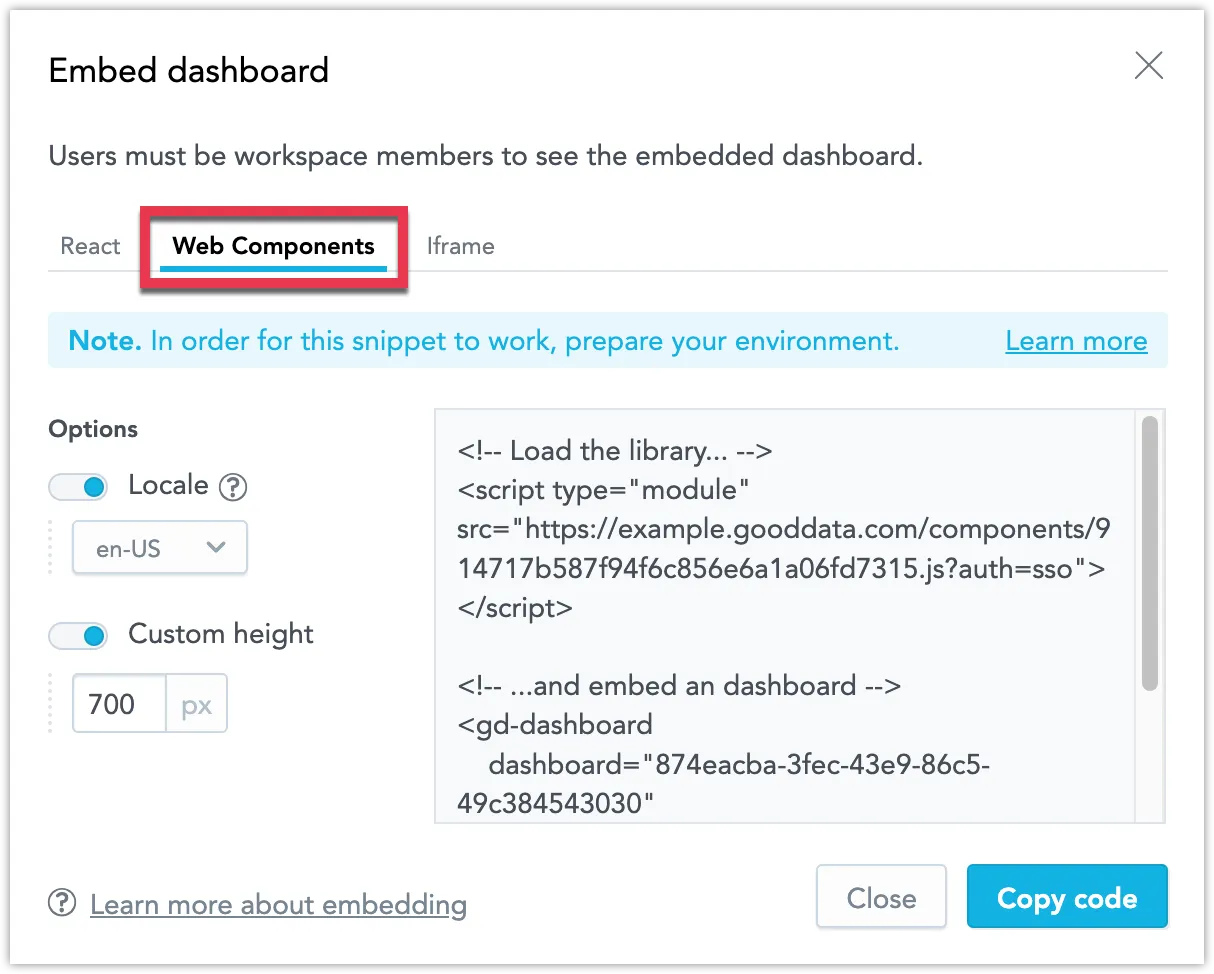Disable the Custom height toggle

click(x=78, y=635)
